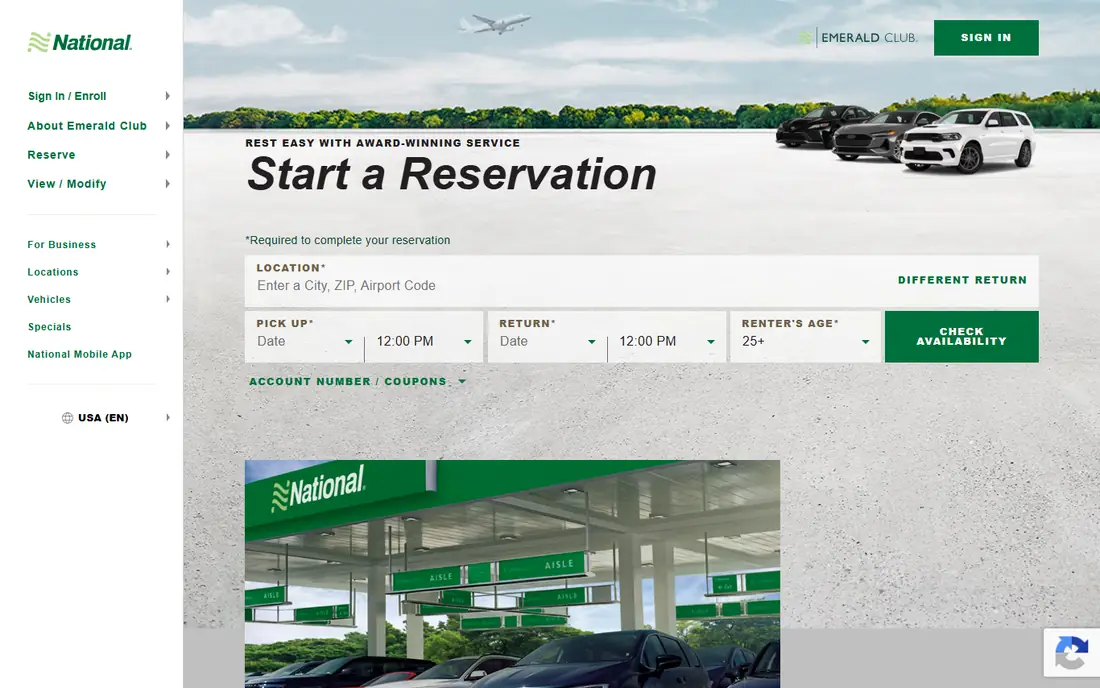Open the Pick Up date dropdown
This screenshot has height=688, width=1100.
(304, 342)
